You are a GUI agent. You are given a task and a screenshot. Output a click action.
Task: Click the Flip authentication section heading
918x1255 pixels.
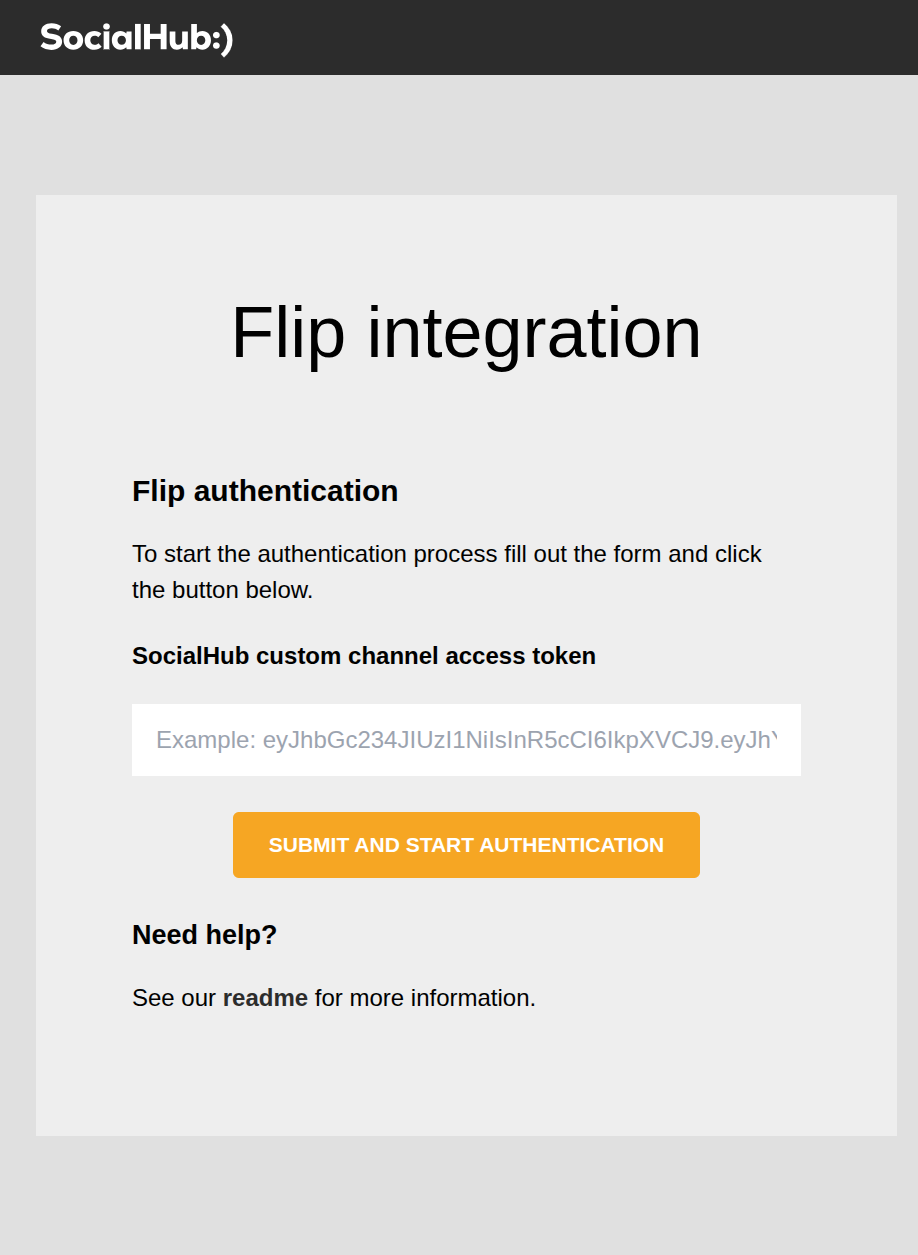264,491
